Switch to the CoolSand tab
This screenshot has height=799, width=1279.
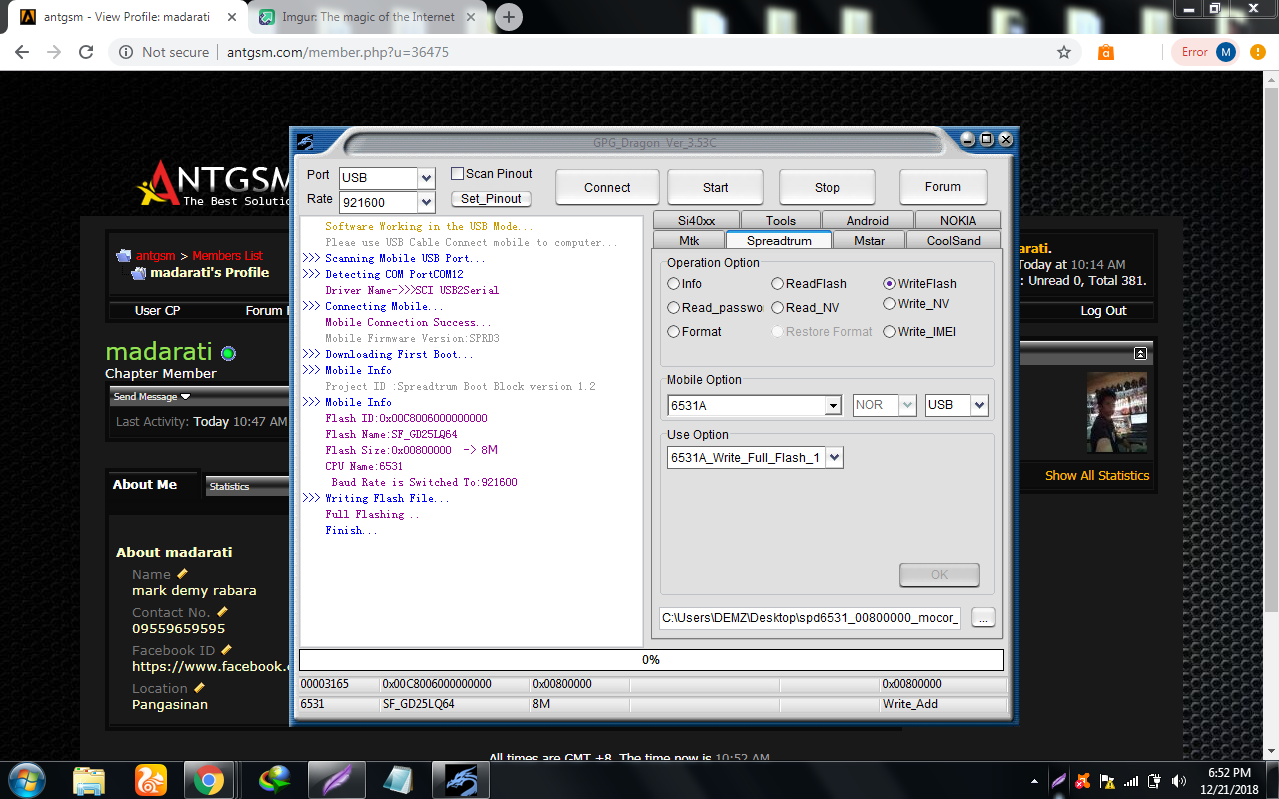pyautogui.click(x=954, y=240)
